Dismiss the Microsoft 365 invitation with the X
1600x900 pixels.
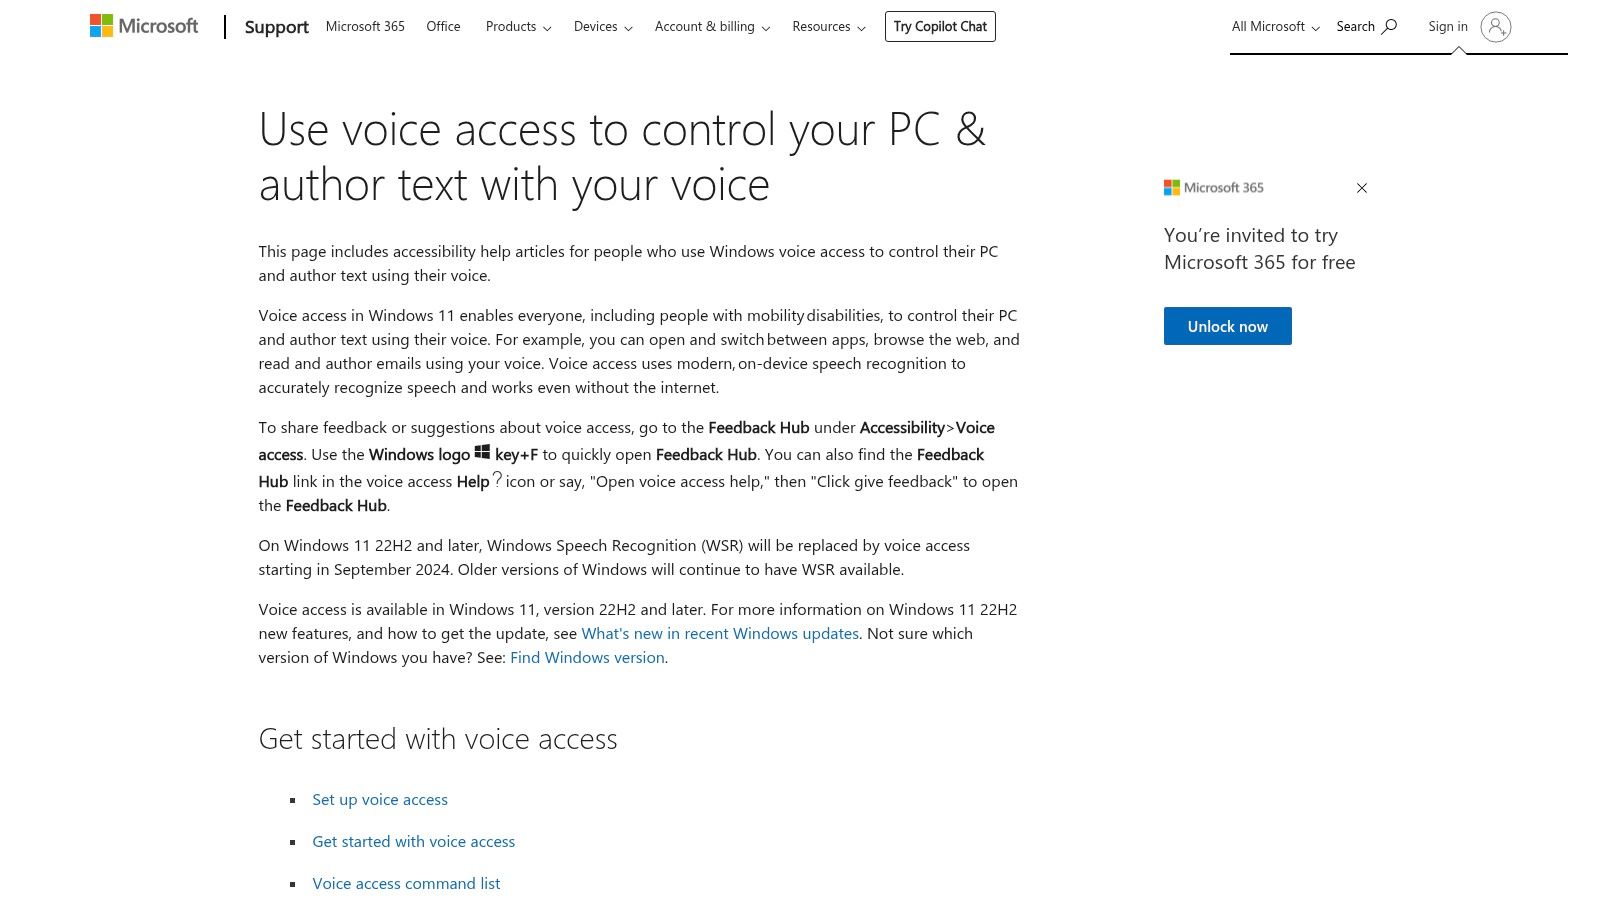point(1362,188)
